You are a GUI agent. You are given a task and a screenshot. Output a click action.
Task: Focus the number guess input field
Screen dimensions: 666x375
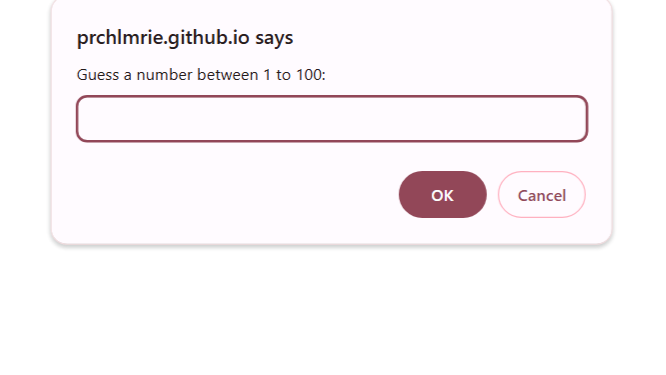click(x=332, y=119)
